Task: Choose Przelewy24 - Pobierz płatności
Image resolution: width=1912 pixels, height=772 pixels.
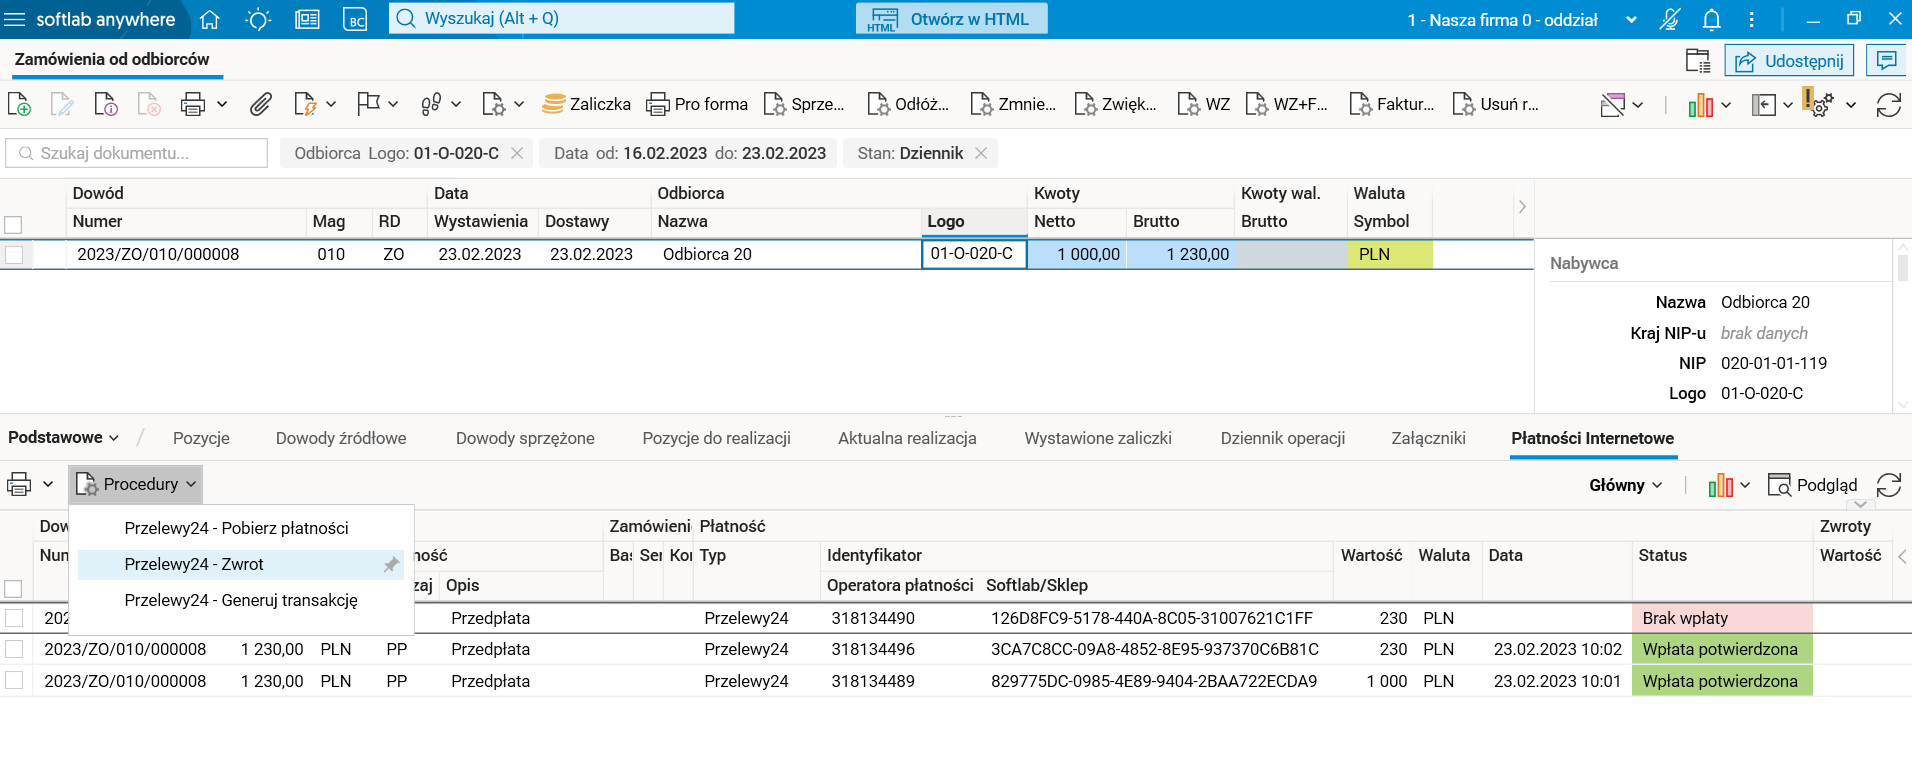Action: 237,528
